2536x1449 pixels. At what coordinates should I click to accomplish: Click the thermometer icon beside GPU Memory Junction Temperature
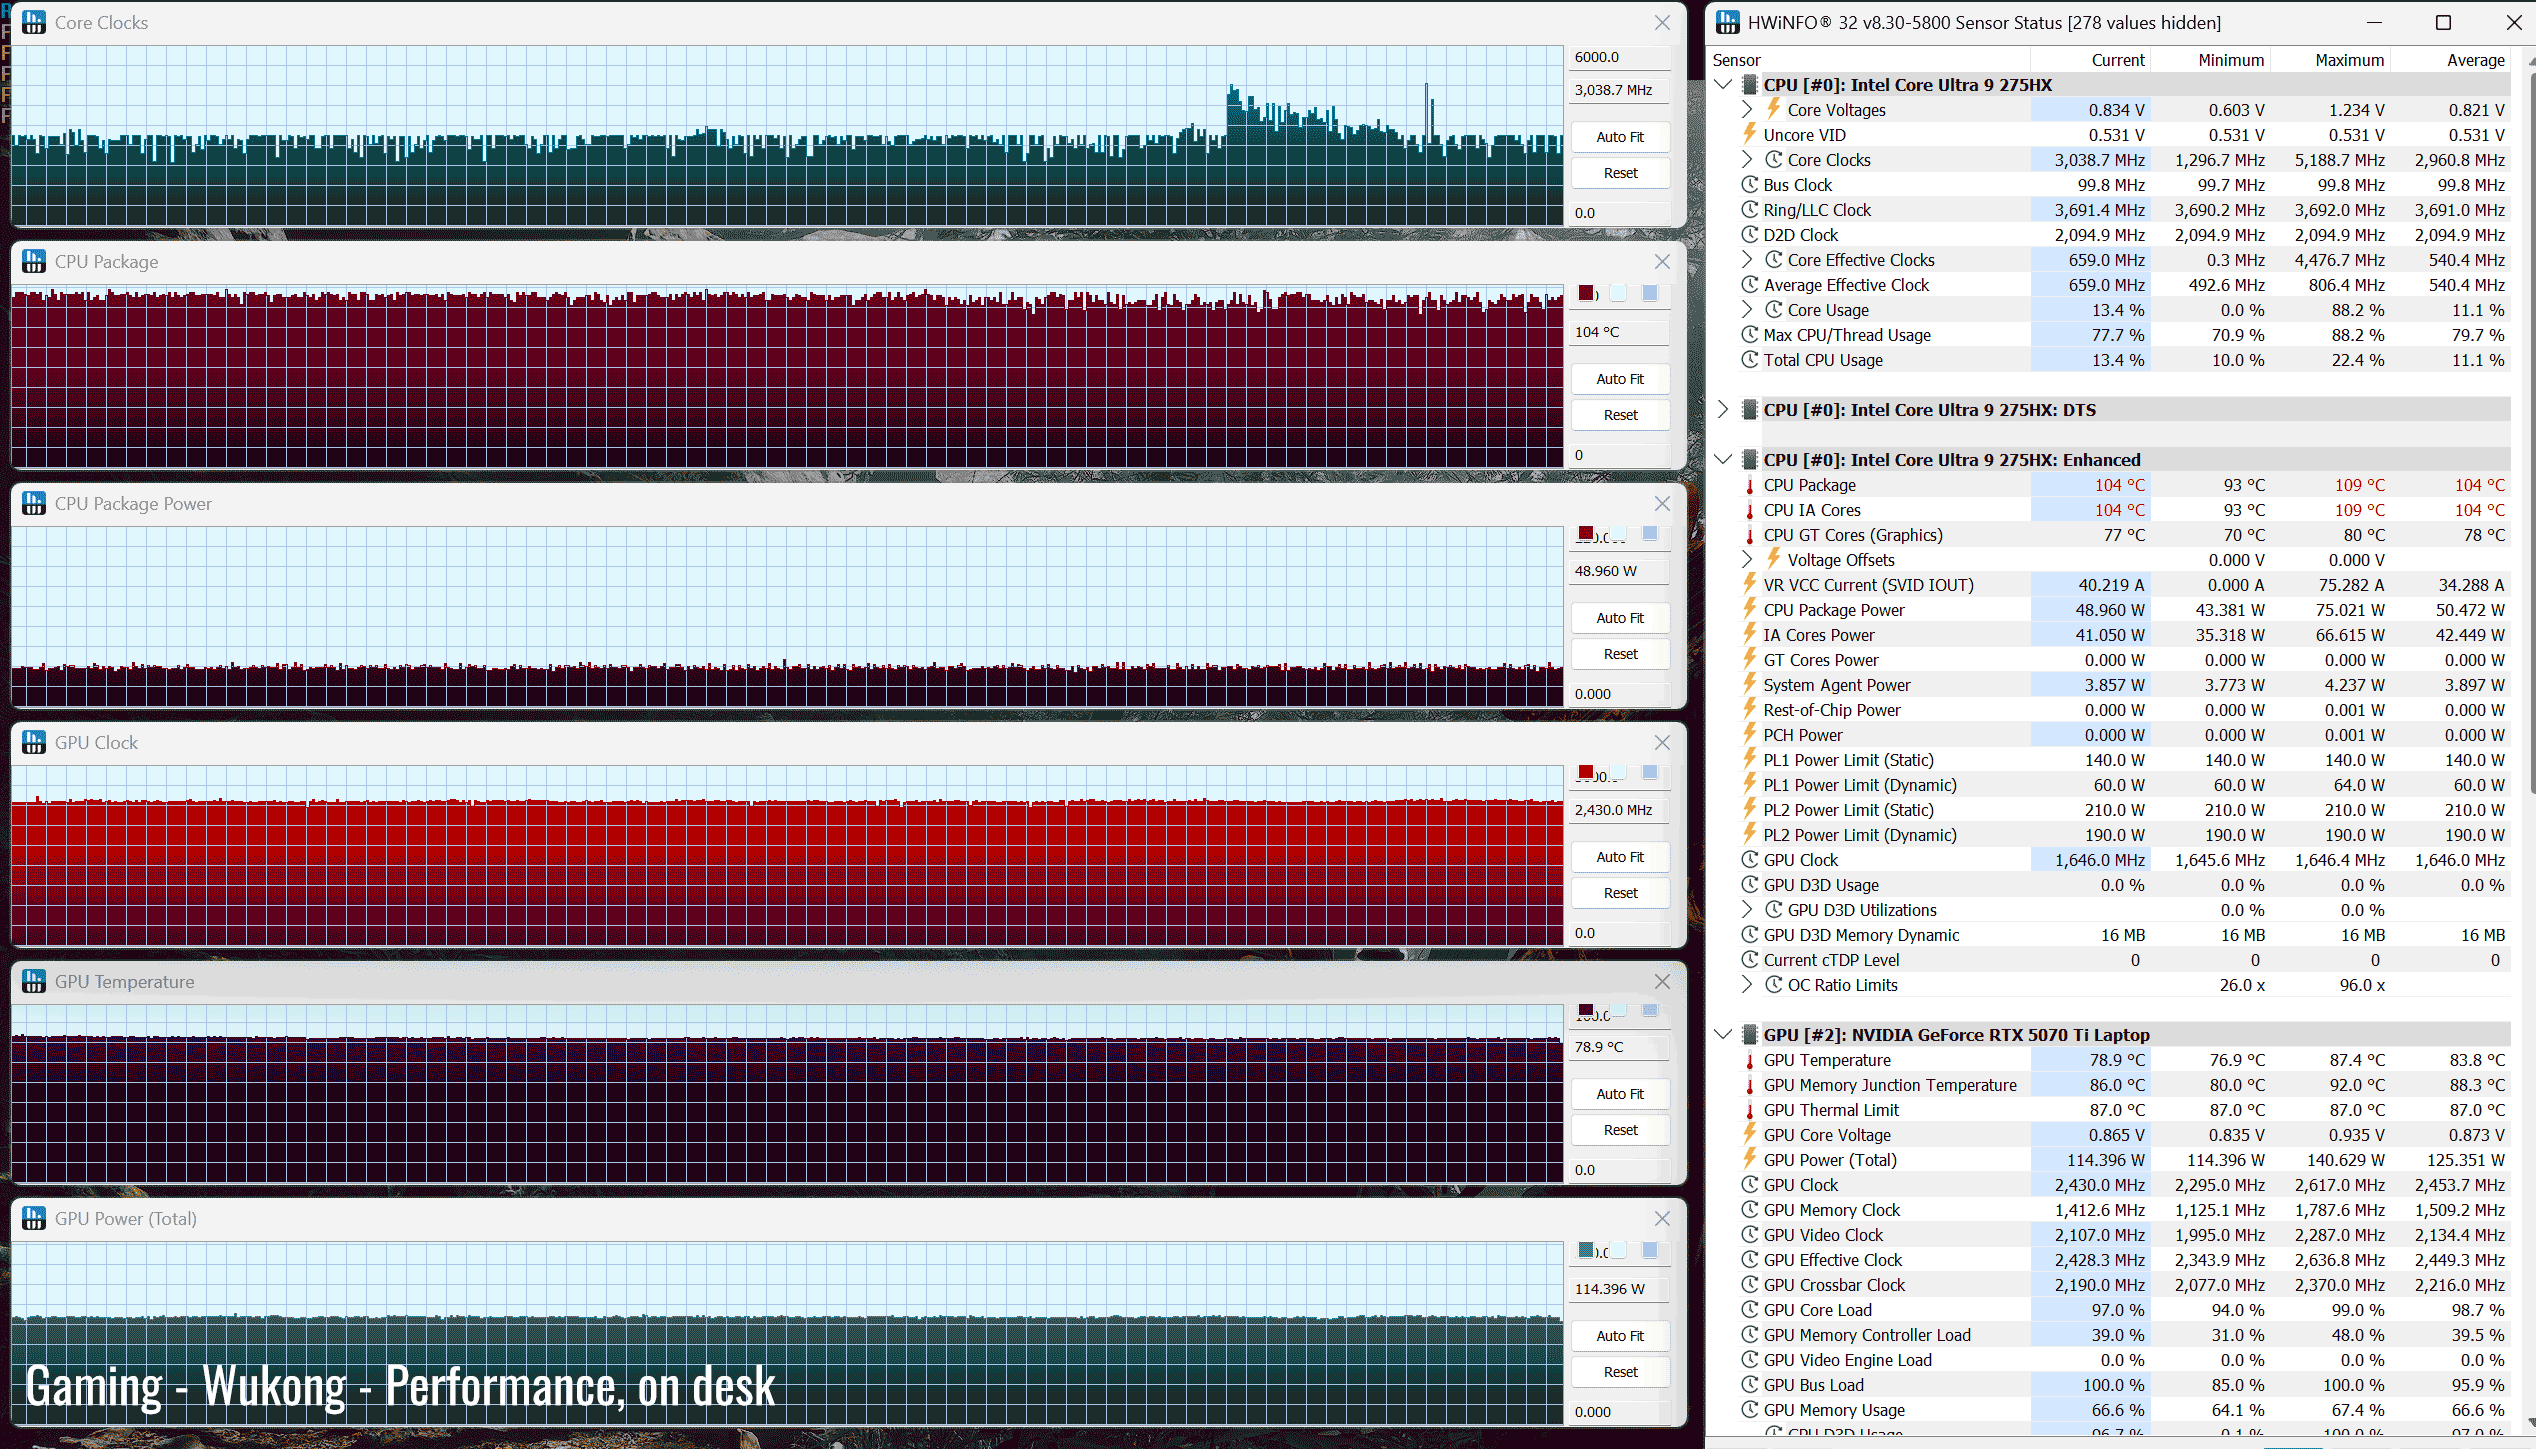point(1750,1086)
